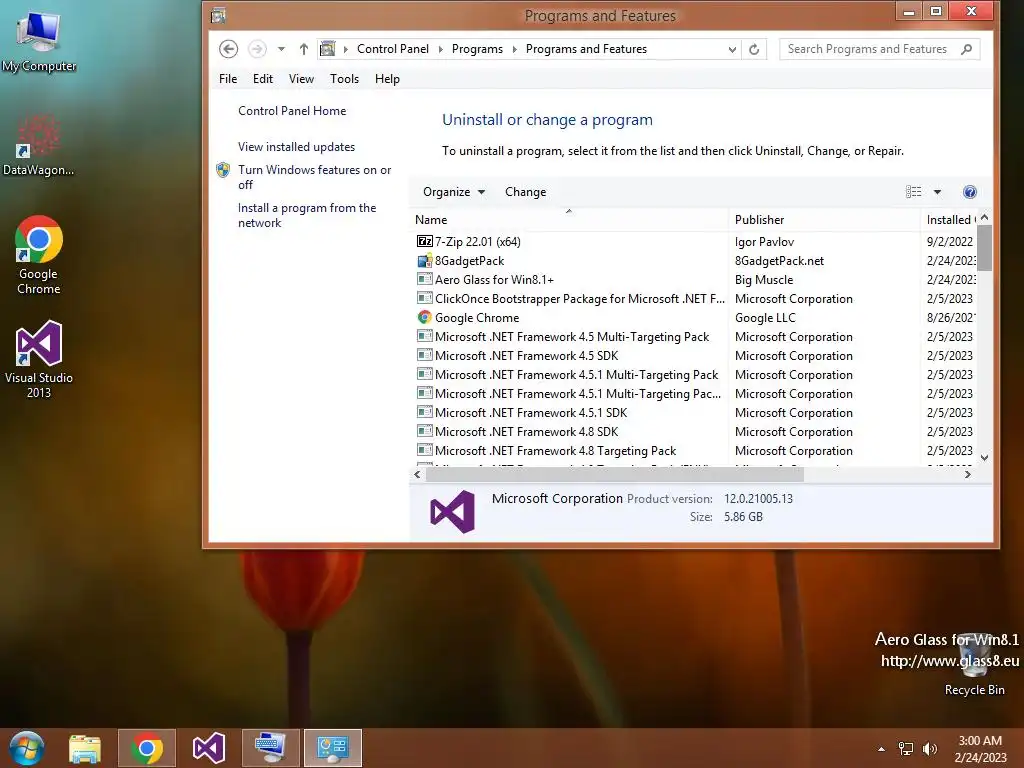Open the volume tray icon

pos(929,749)
